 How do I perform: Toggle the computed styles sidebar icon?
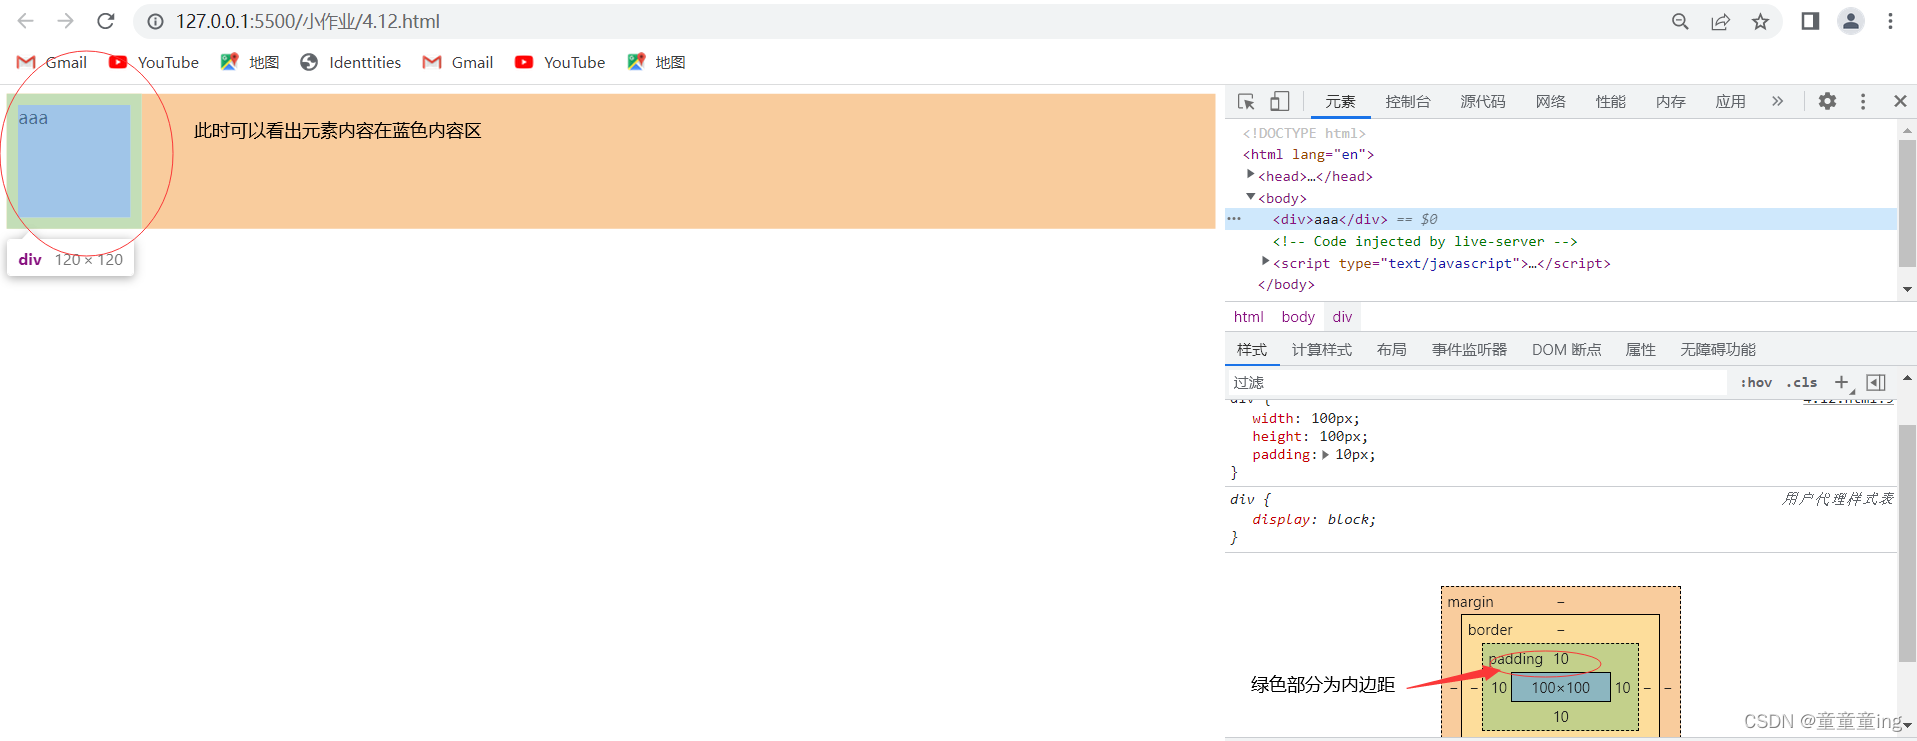(x=1876, y=382)
